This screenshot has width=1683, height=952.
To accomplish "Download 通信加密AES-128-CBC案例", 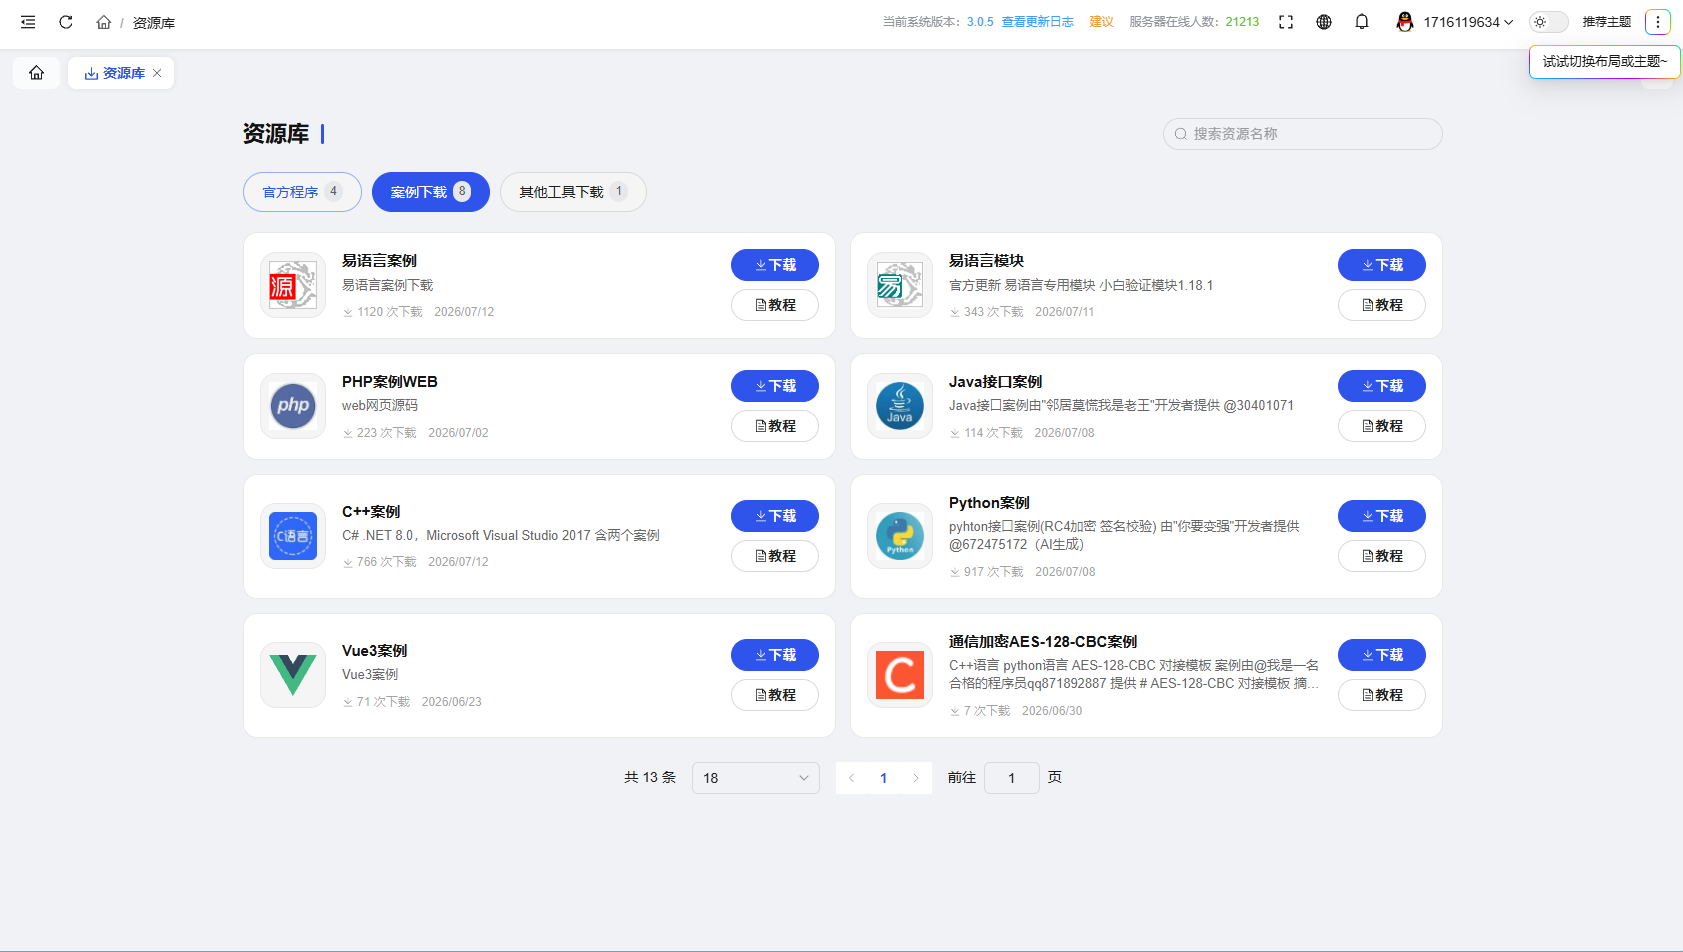I will click(1382, 655).
